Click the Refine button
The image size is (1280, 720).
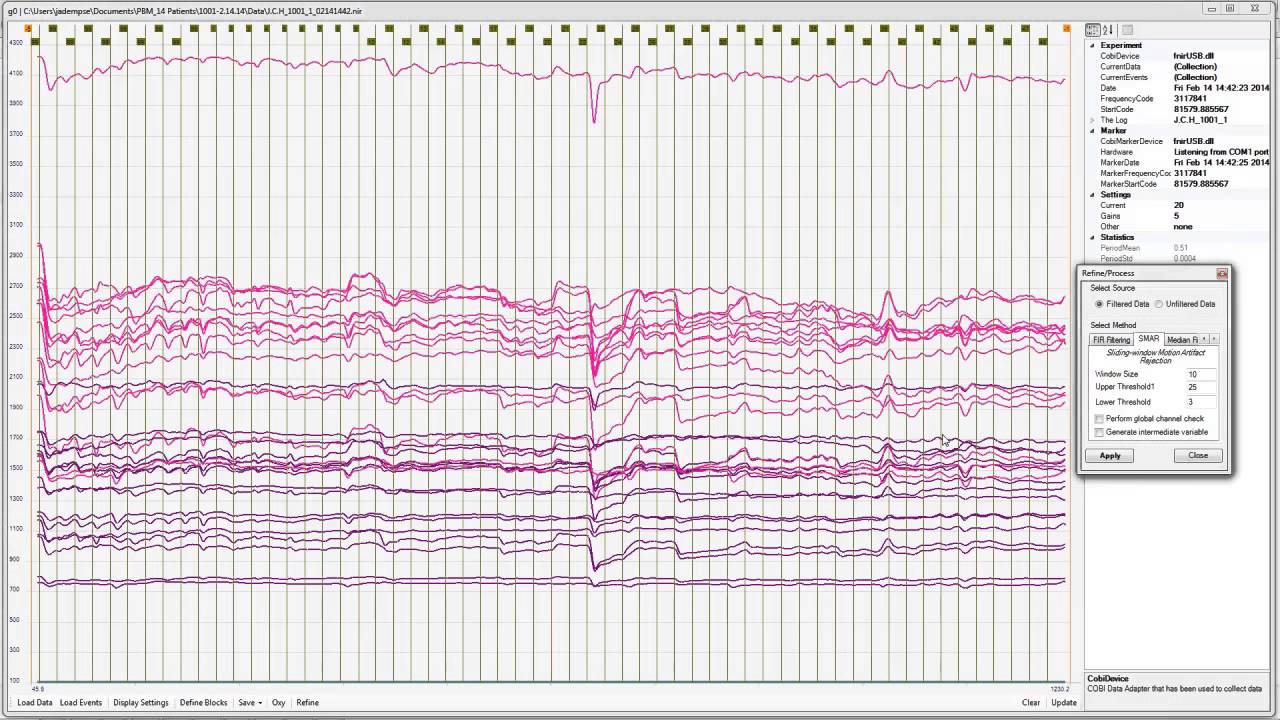pos(308,703)
